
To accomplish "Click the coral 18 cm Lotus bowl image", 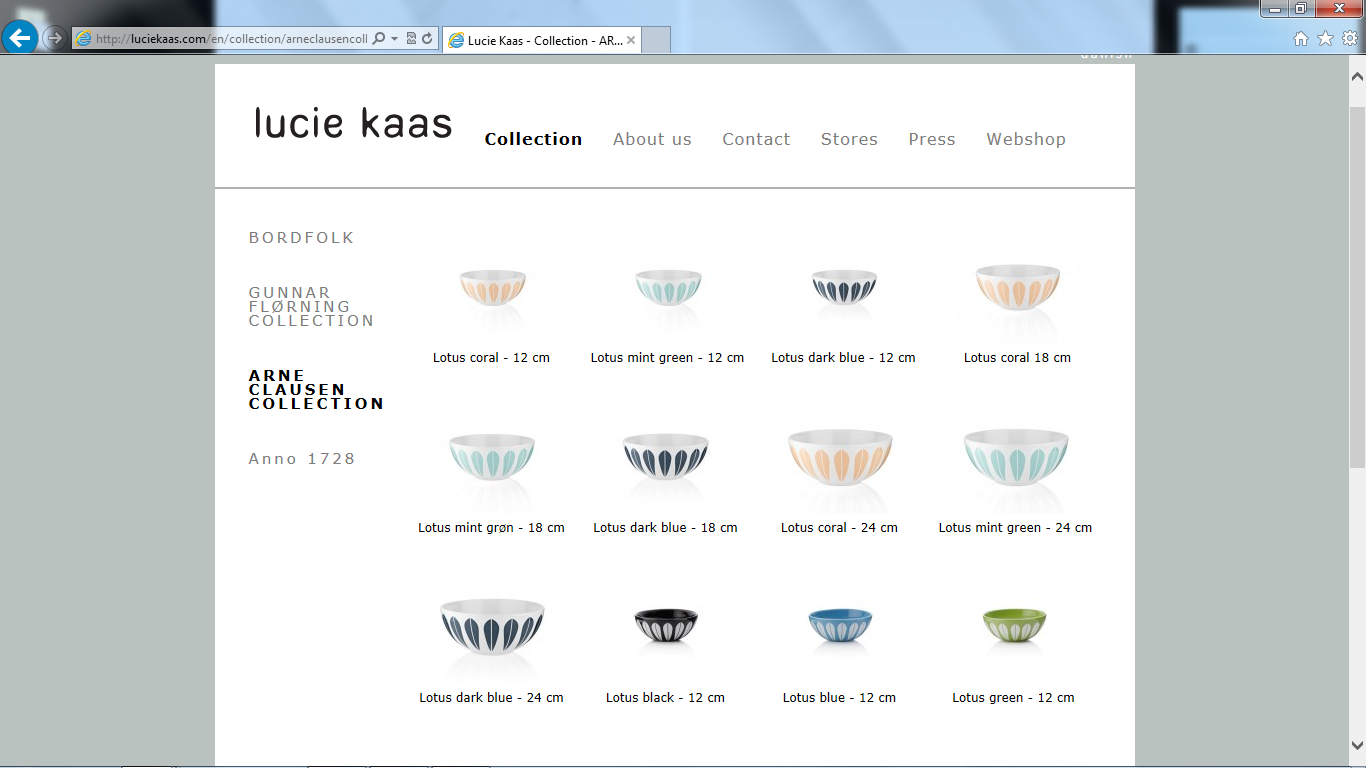I will pyautogui.click(x=1017, y=290).
